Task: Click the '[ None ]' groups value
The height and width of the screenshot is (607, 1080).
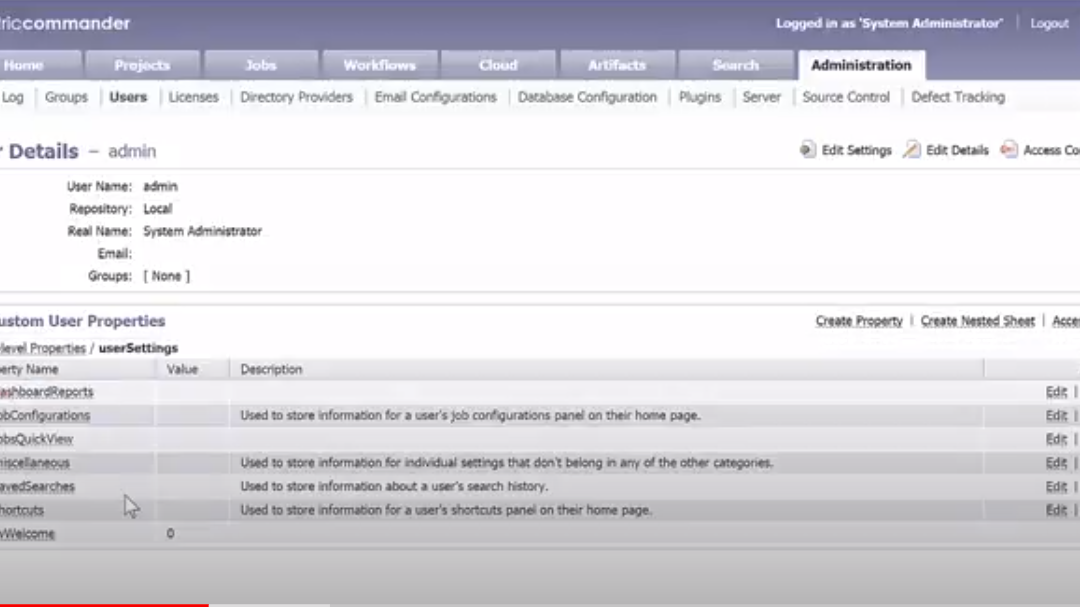Action: (167, 276)
